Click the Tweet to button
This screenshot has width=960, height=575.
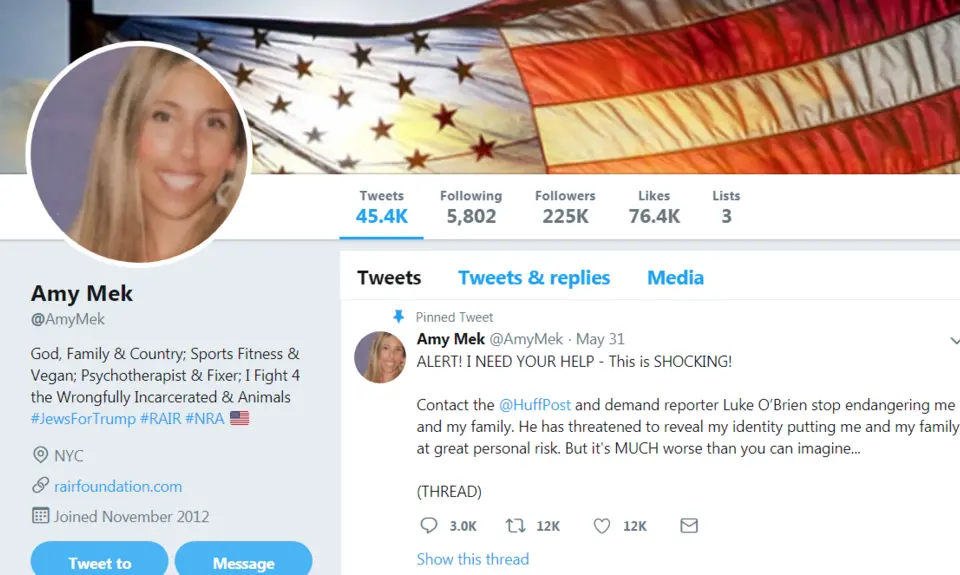[x=99, y=558]
